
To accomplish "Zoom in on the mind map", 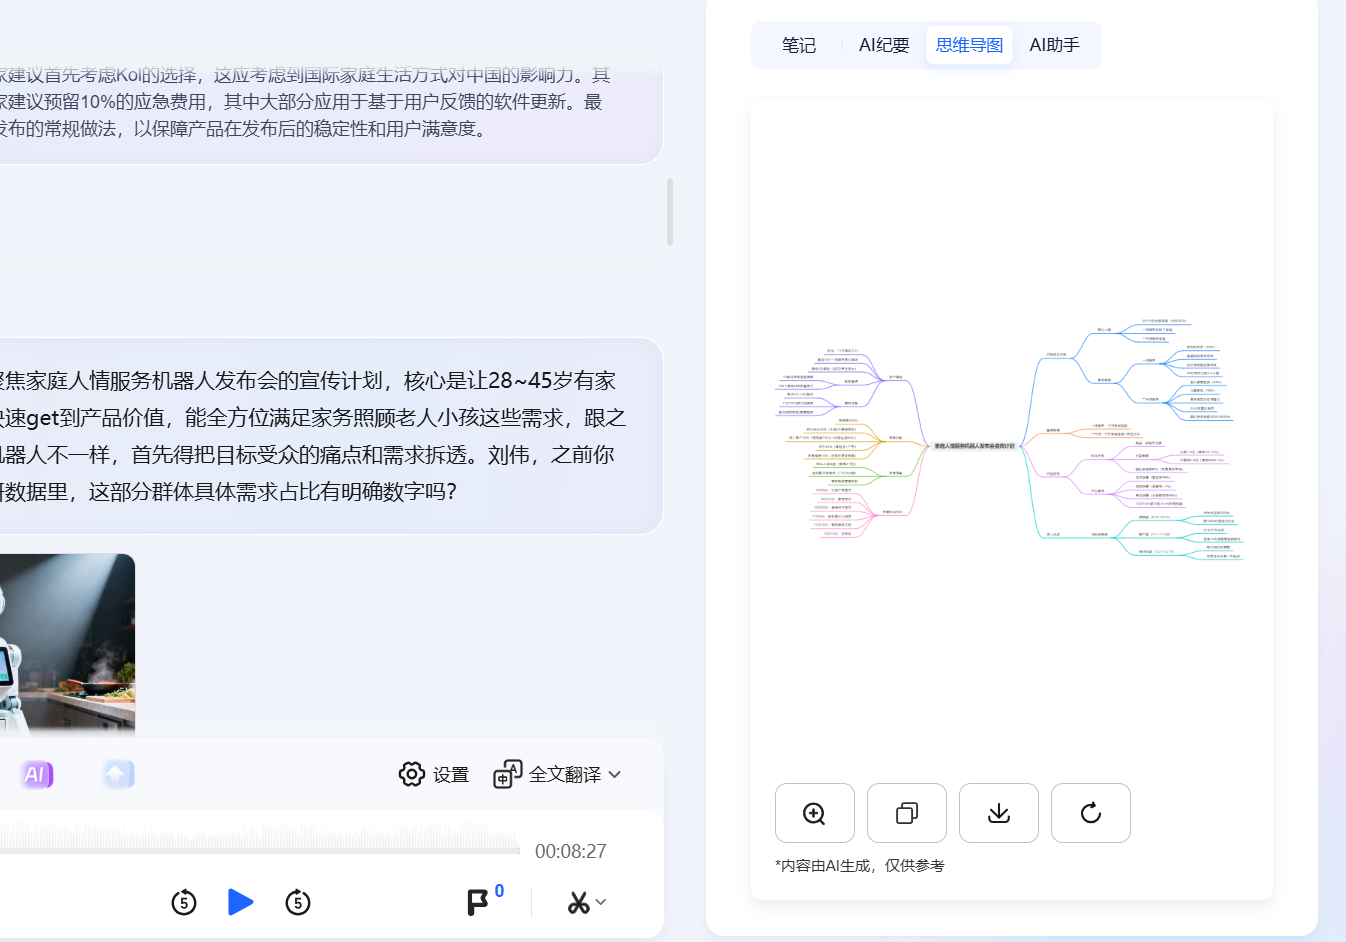I will 814,813.
